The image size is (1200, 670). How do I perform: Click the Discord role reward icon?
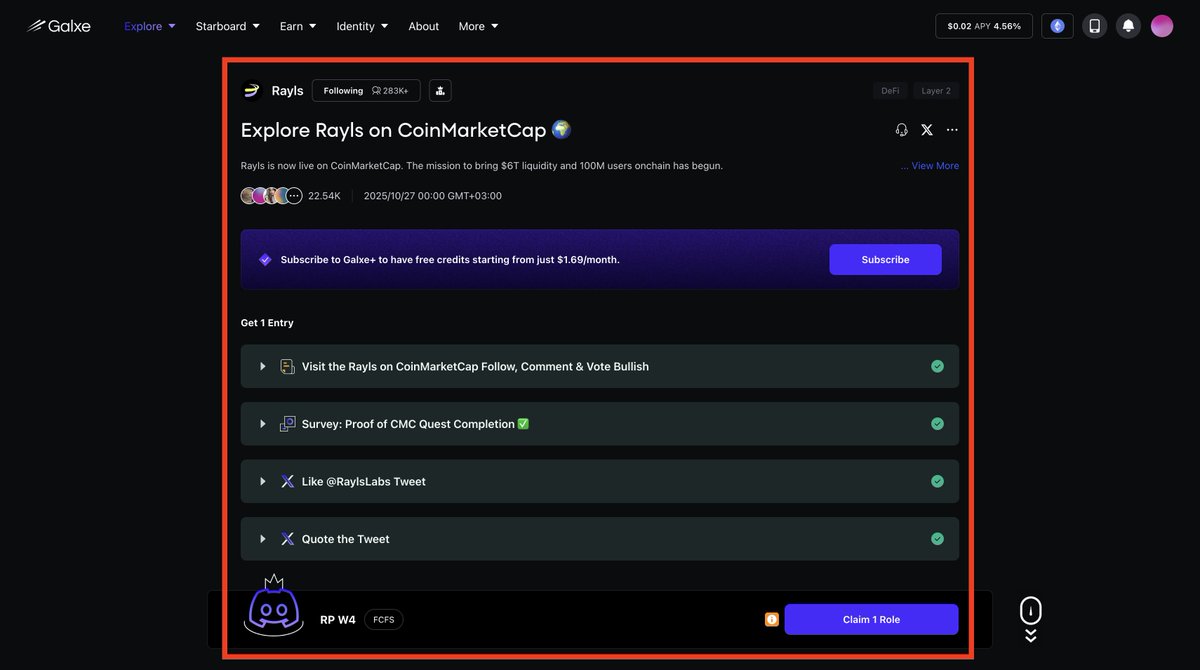coord(274,606)
